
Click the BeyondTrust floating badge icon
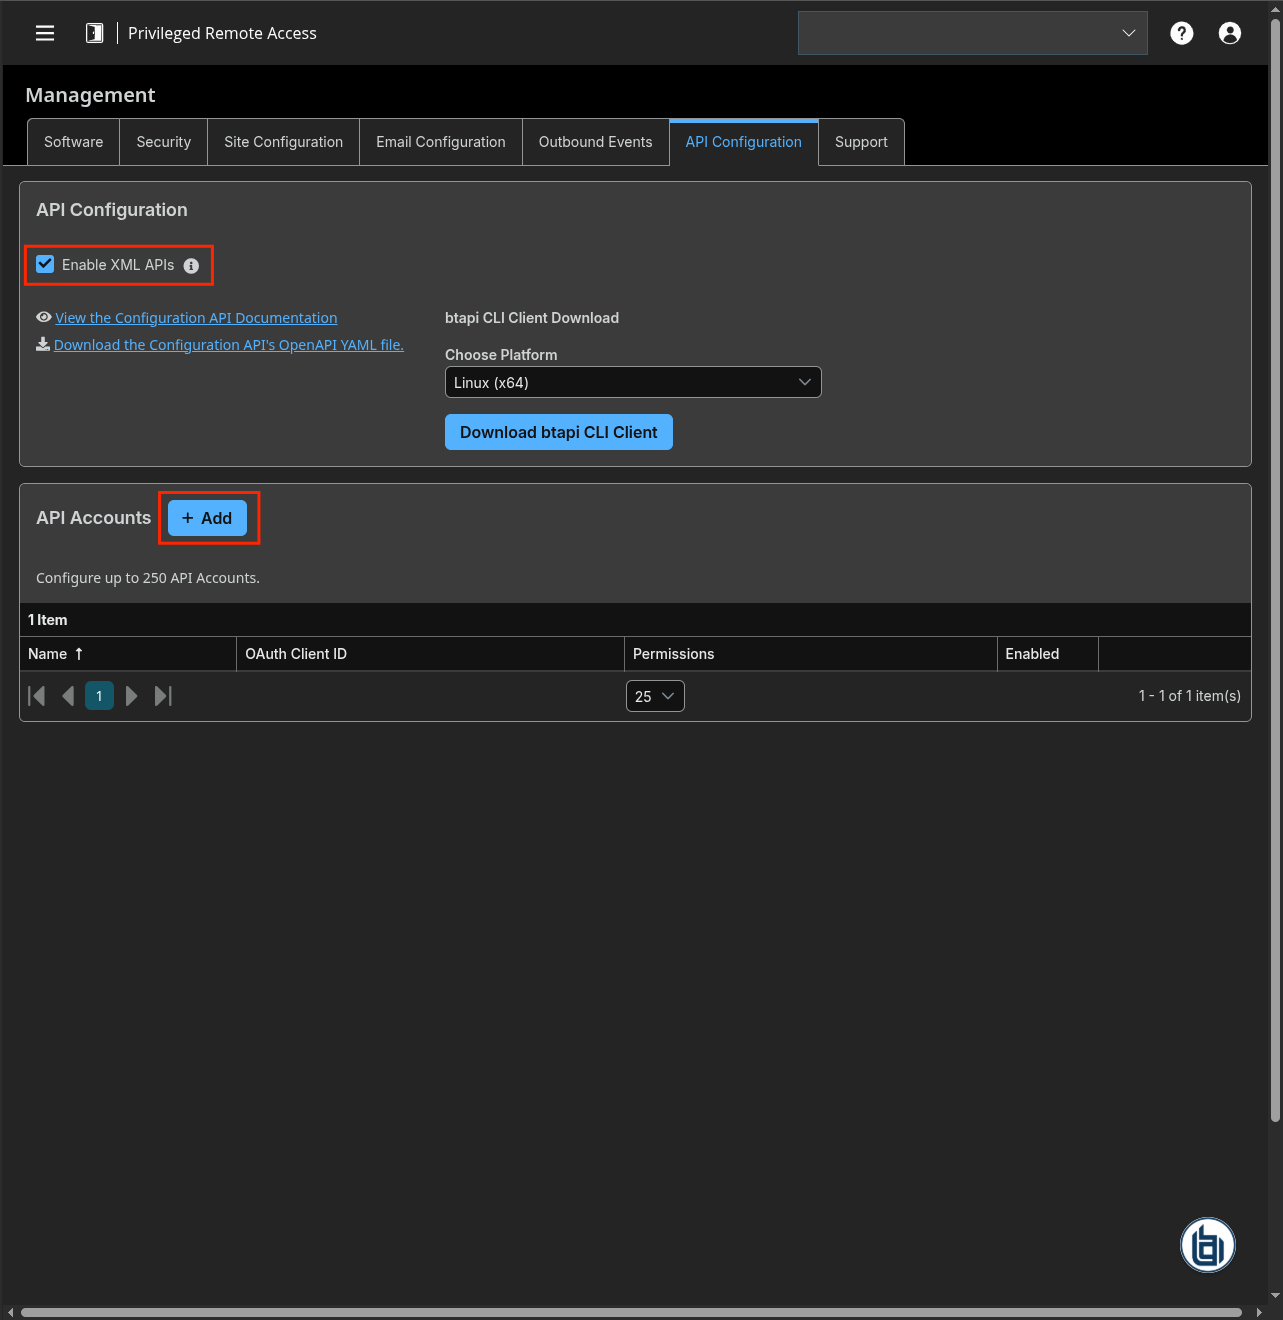click(1207, 1245)
